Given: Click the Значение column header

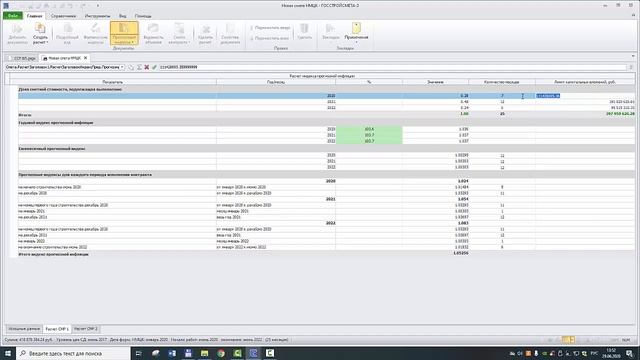Looking at the screenshot, I should point(436,82).
